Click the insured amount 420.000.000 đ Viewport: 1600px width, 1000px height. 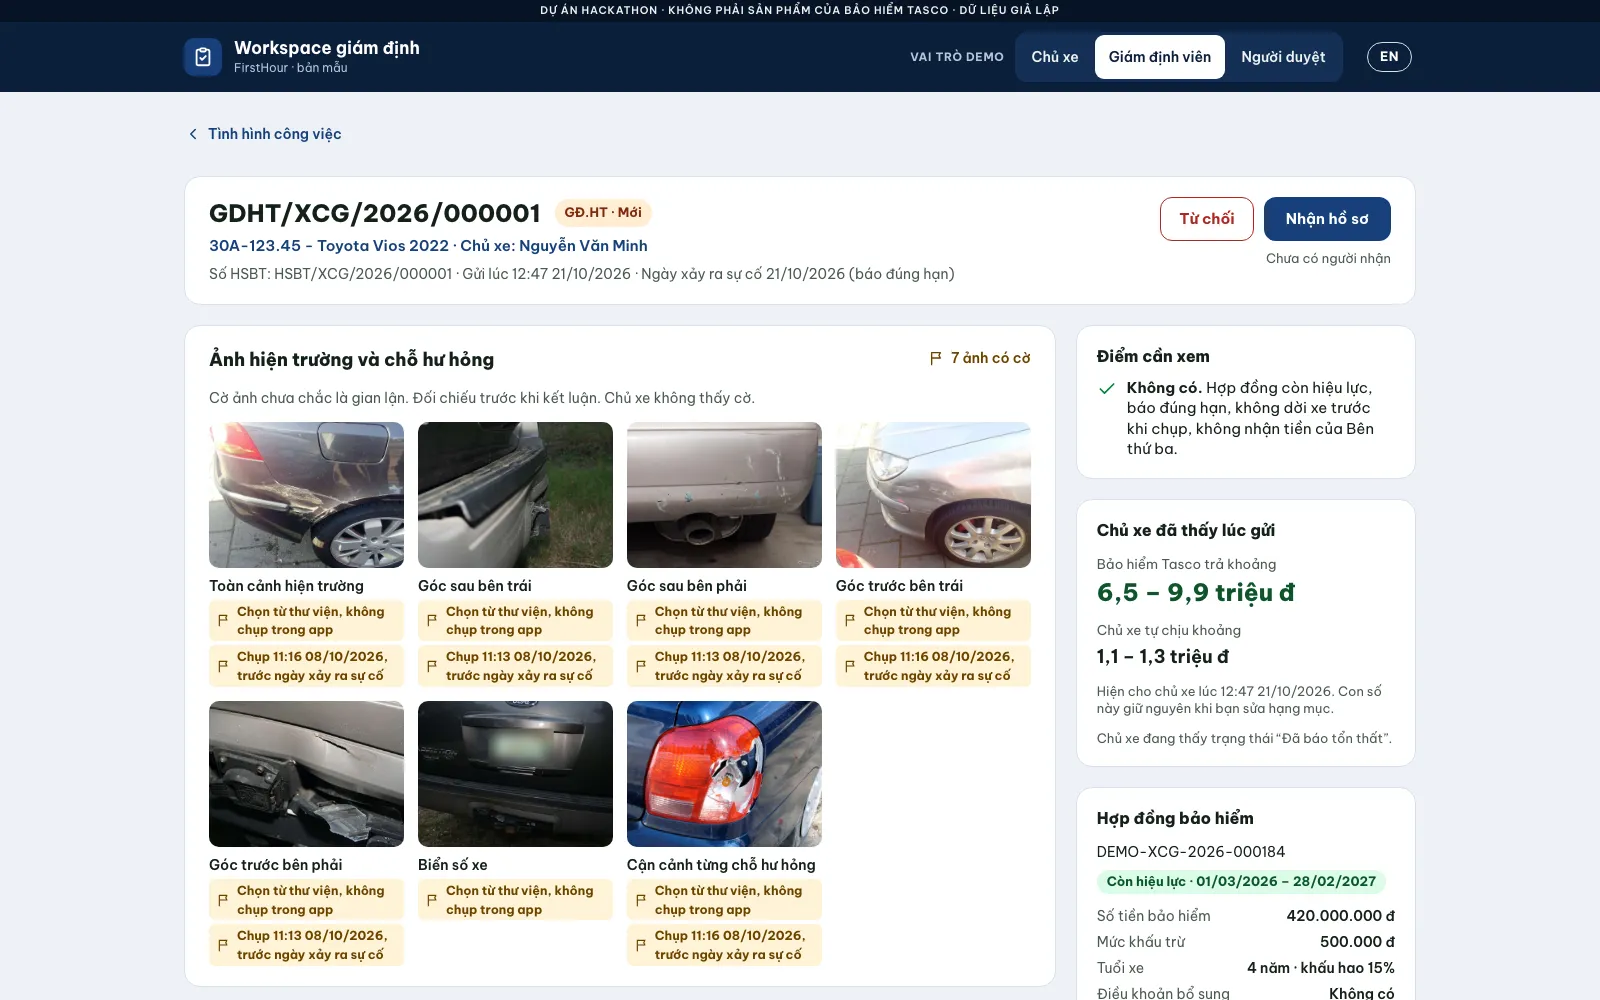1340,916
